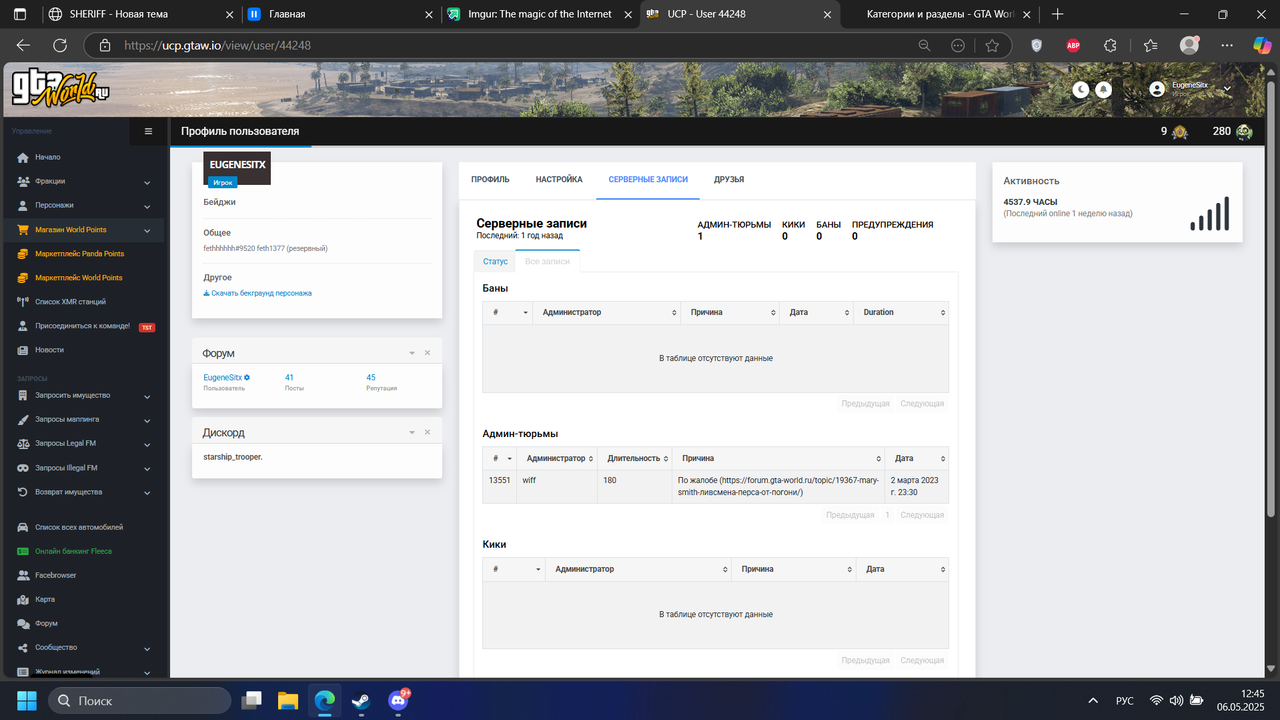Click the Магазин World Points cart icon
The height and width of the screenshot is (720, 1280).
coord(23,229)
